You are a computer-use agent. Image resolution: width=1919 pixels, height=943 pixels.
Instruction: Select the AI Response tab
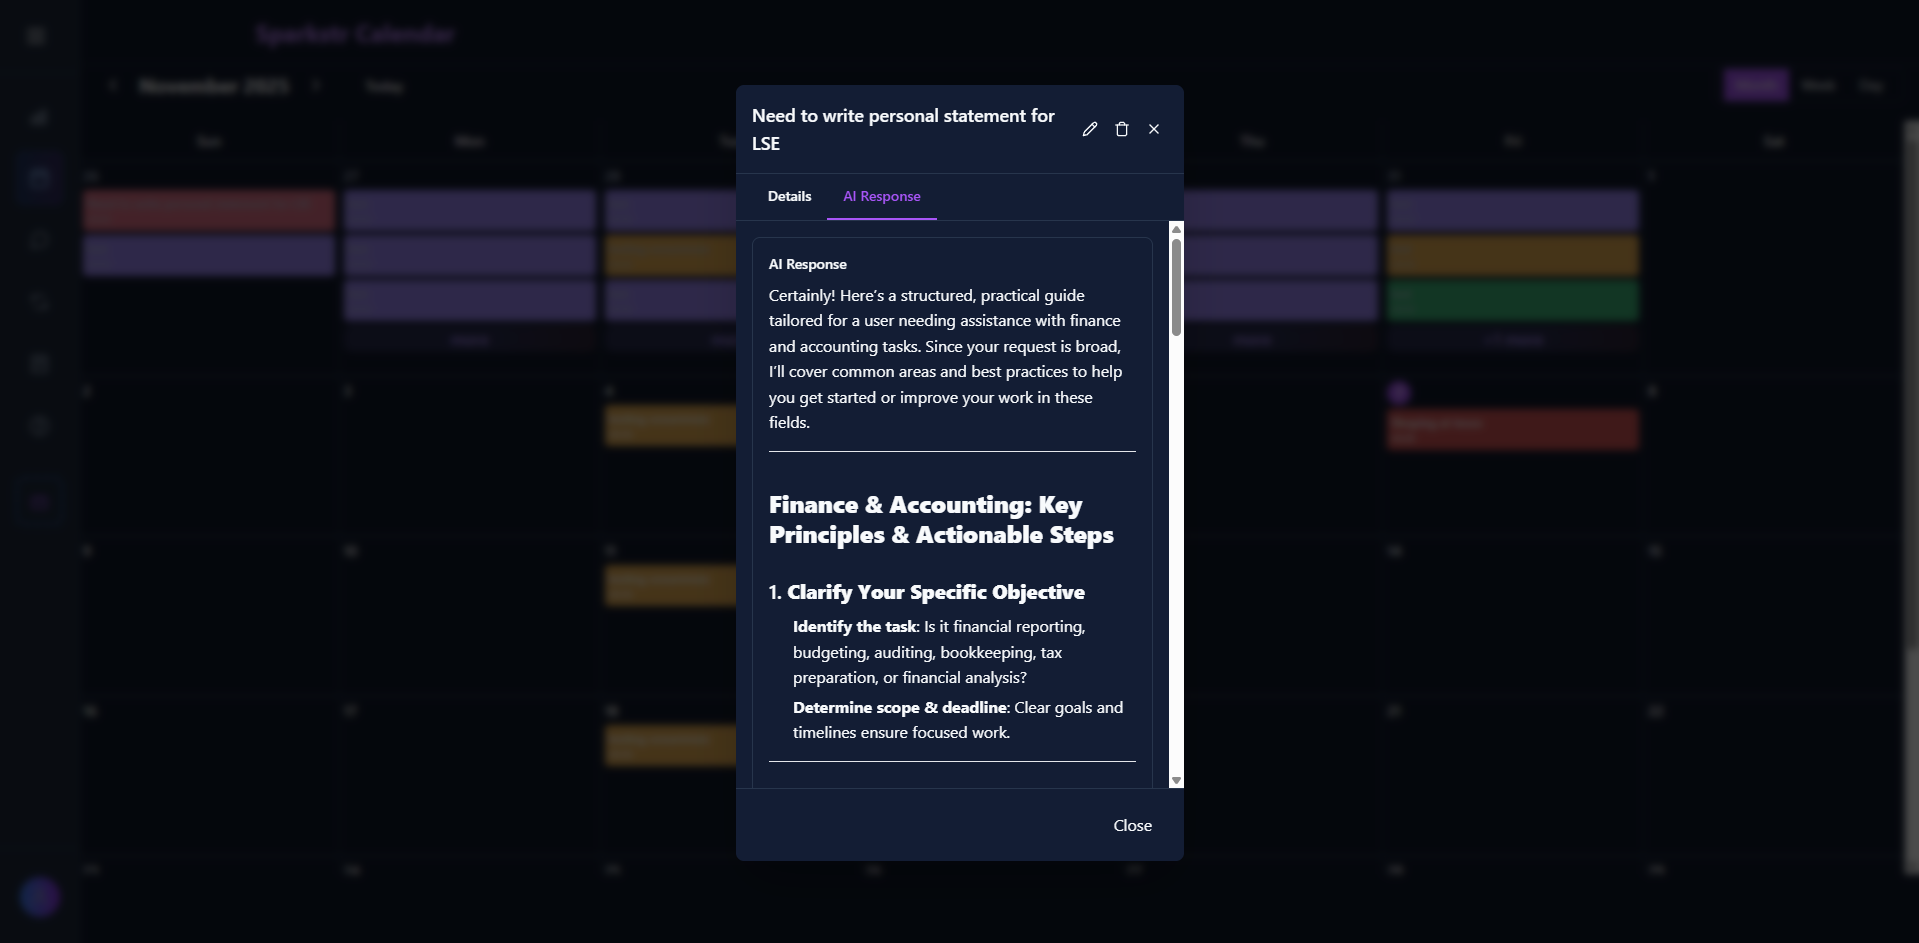pos(881,196)
